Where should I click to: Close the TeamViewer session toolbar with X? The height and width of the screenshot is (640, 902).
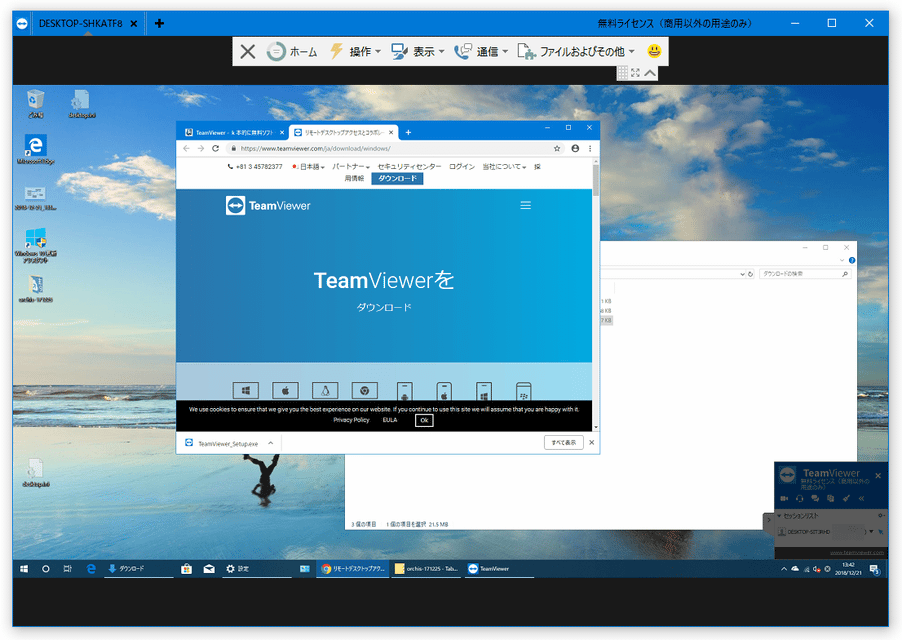click(248, 52)
